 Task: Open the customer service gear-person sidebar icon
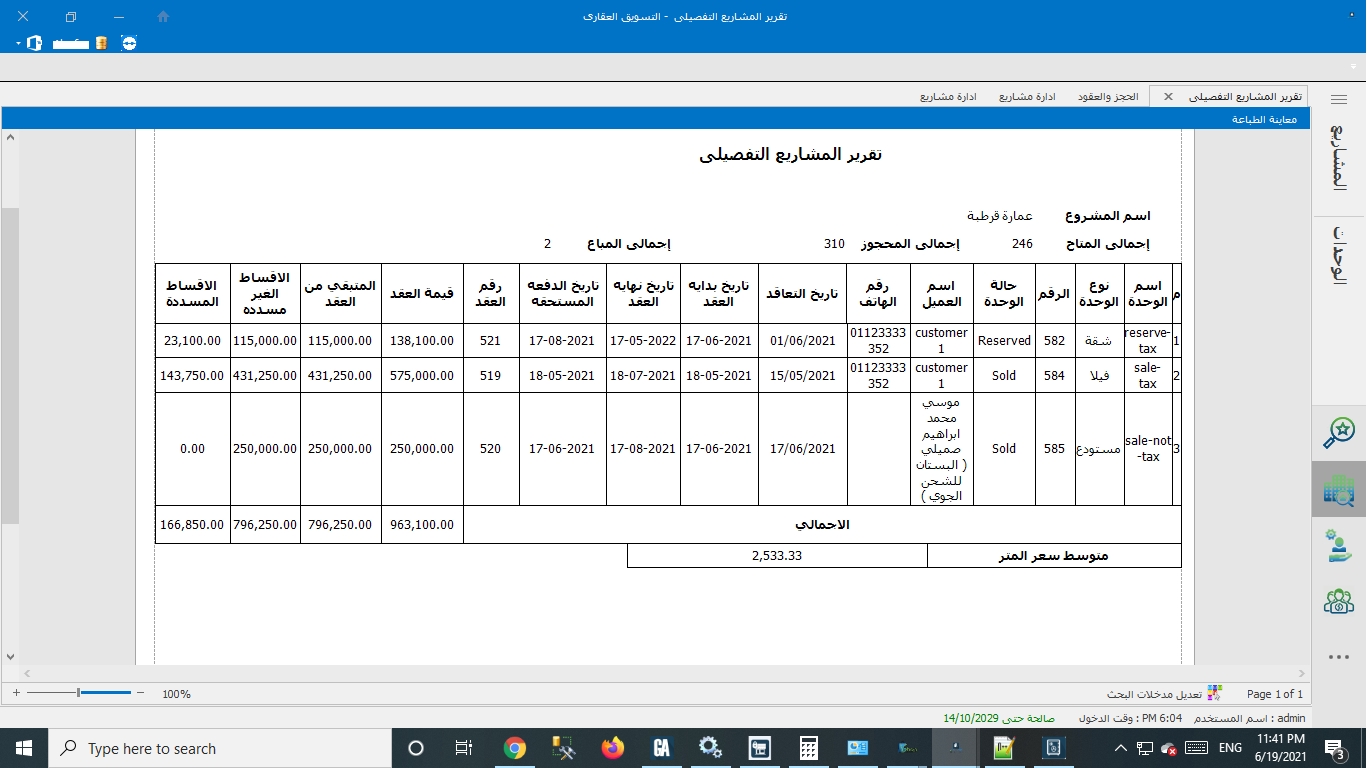click(1338, 546)
